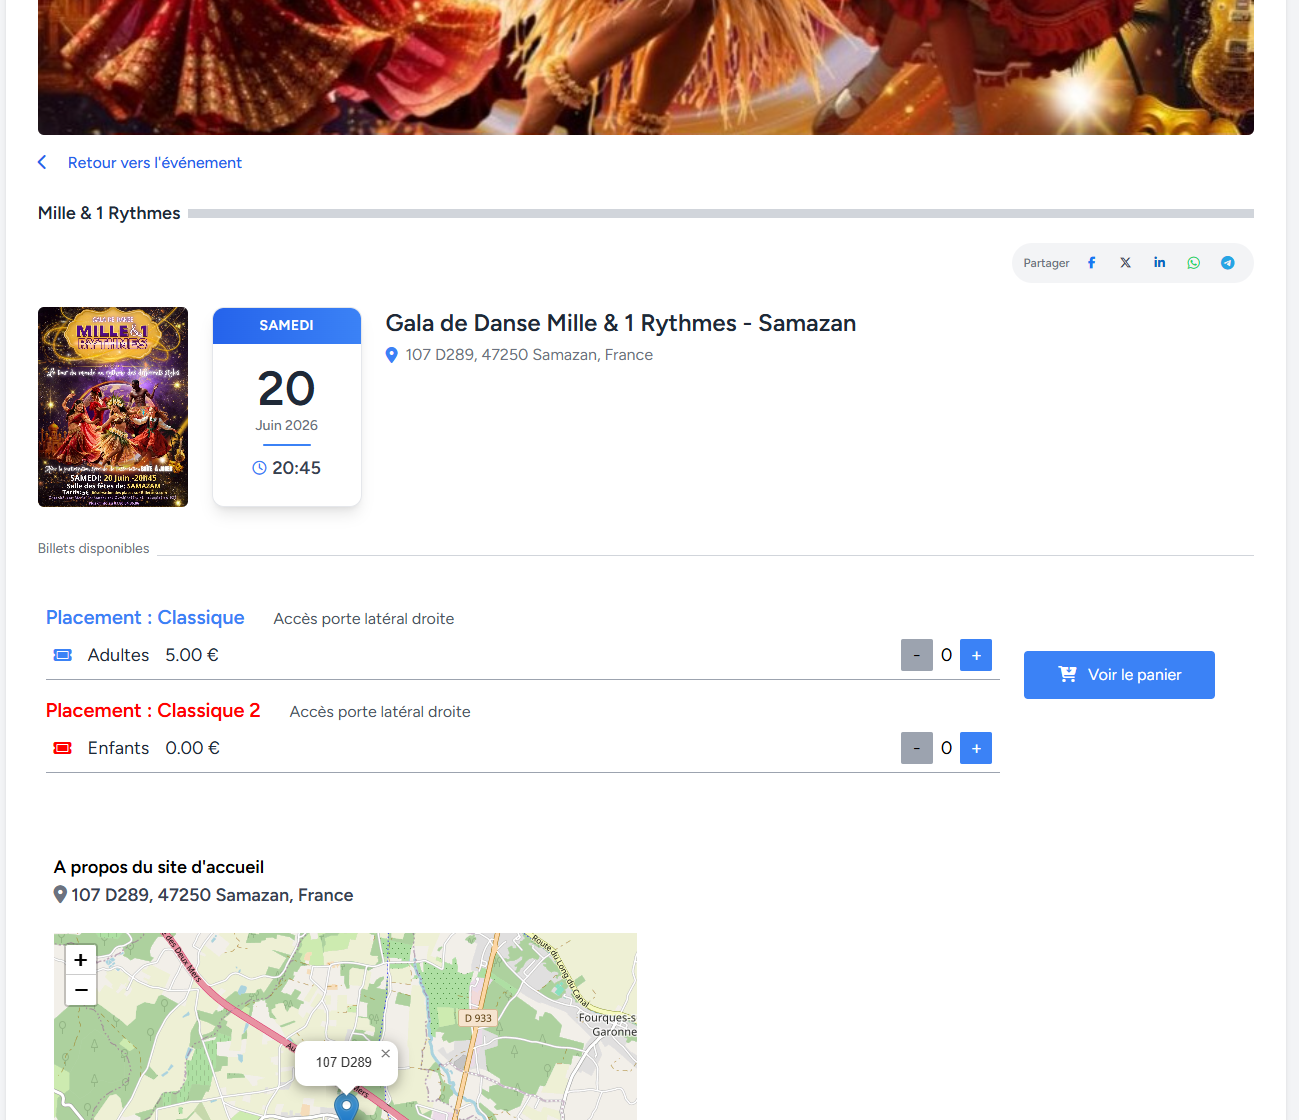1299x1120 pixels.
Task: Zoom out on the venue map
Action: 80,990
